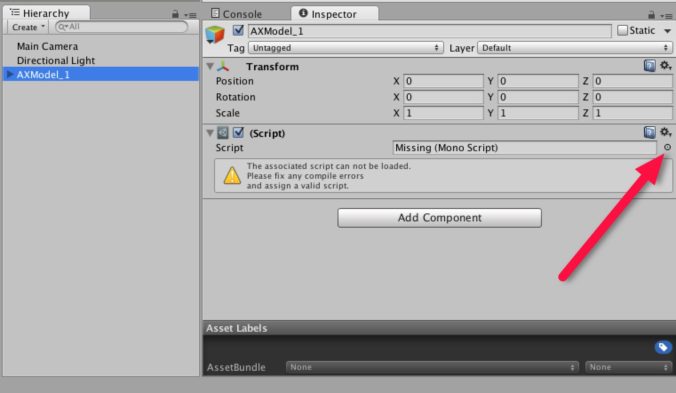Screen dimensions: 676x393
Task: Open the Script component gear menu
Action: click(x=666, y=132)
